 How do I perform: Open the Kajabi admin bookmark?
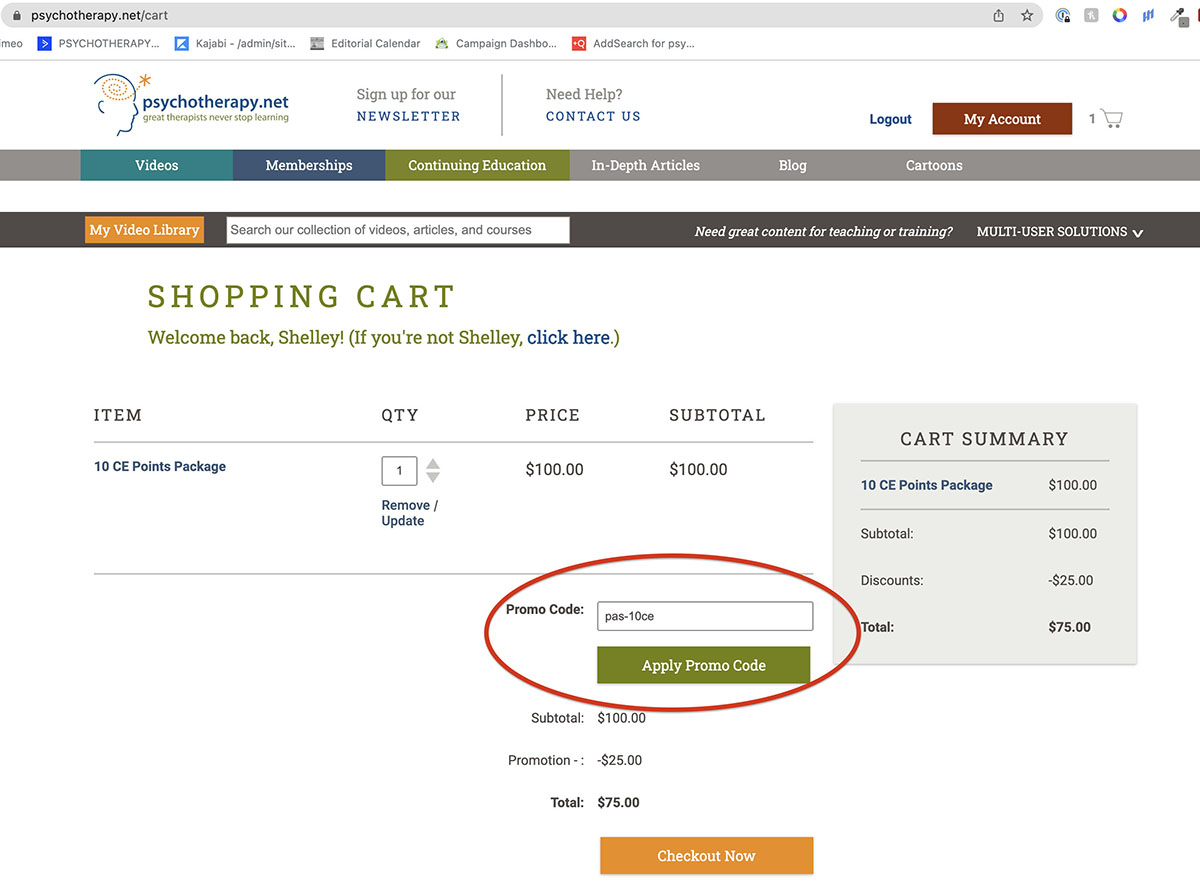(235, 43)
